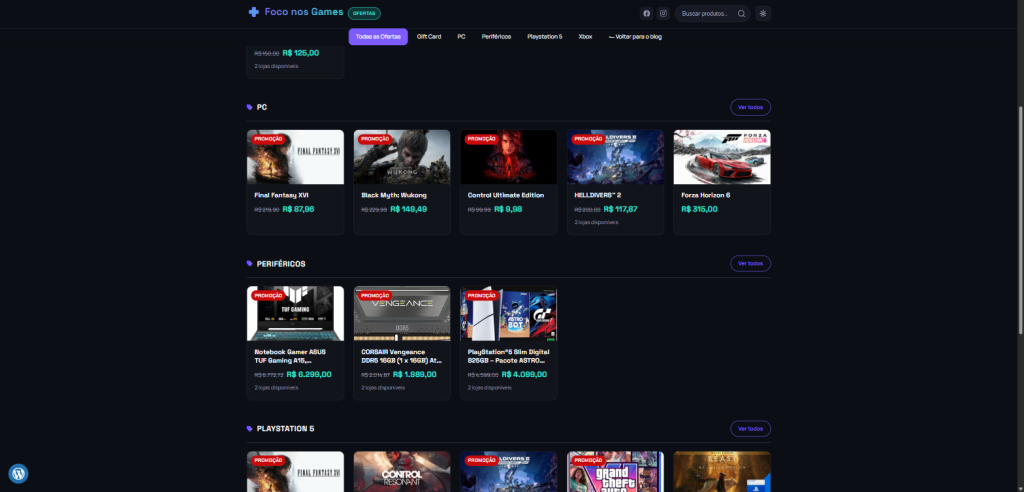Image resolution: width=1024 pixels, height=492 pixels.
Task: Click Ver todos for the Periféricos section
Action: 750,263
